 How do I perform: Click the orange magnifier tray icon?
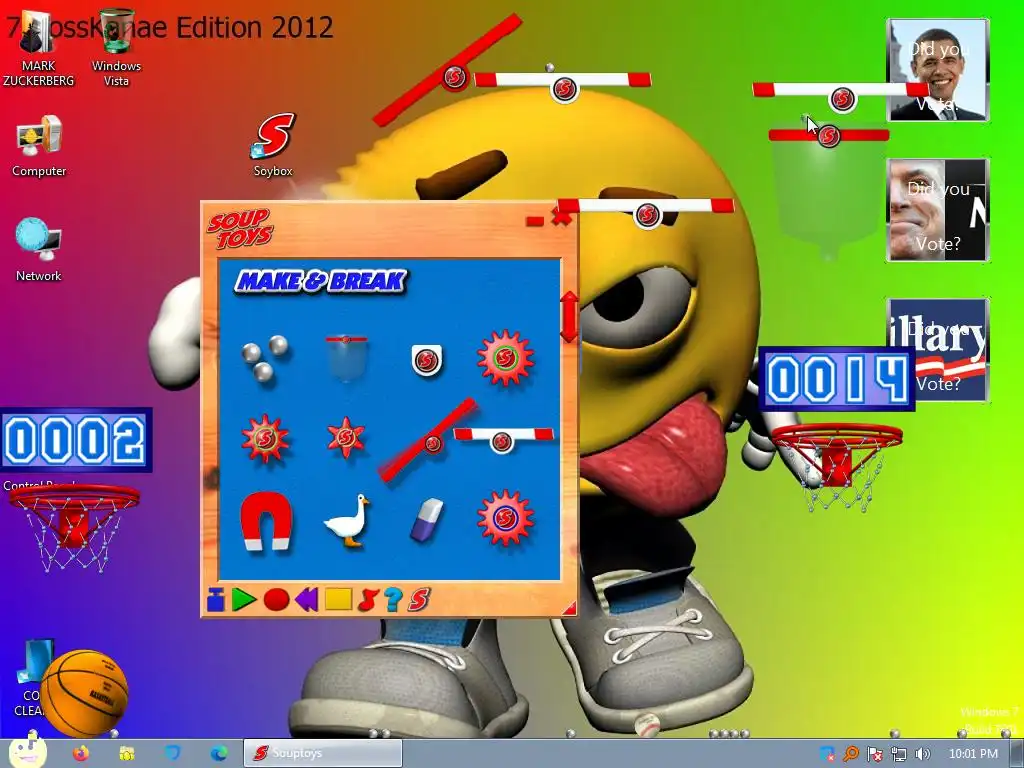(x=850, y=754)
